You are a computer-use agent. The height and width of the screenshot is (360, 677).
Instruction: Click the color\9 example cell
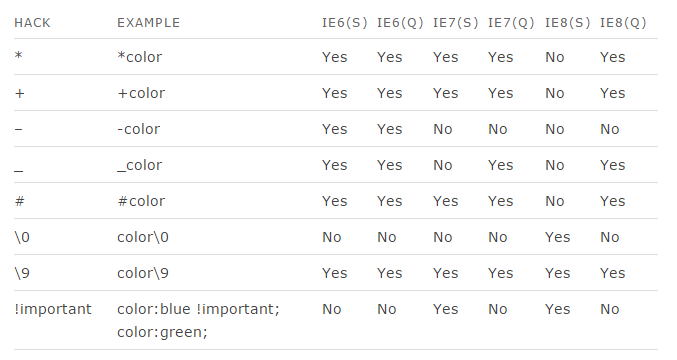143,273
